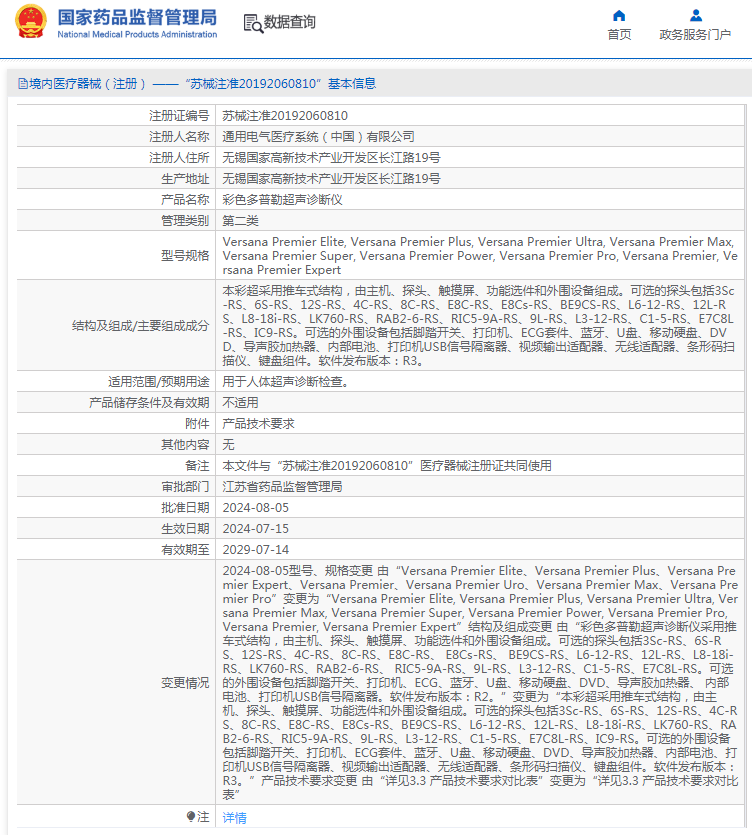Click product name 彩色多普勒超声诊断仪
Screen dimensions: 752x835
click(282, 200)
